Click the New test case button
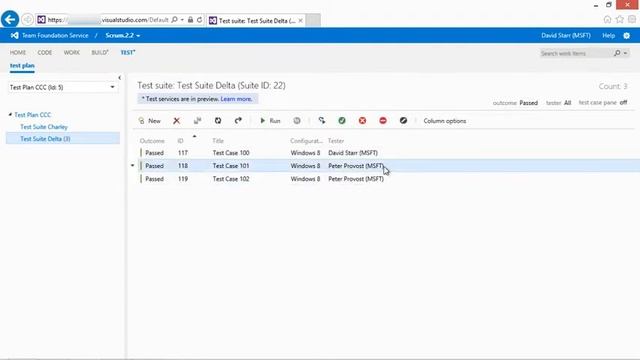640x360 pixels. click(x=149, y=121)
